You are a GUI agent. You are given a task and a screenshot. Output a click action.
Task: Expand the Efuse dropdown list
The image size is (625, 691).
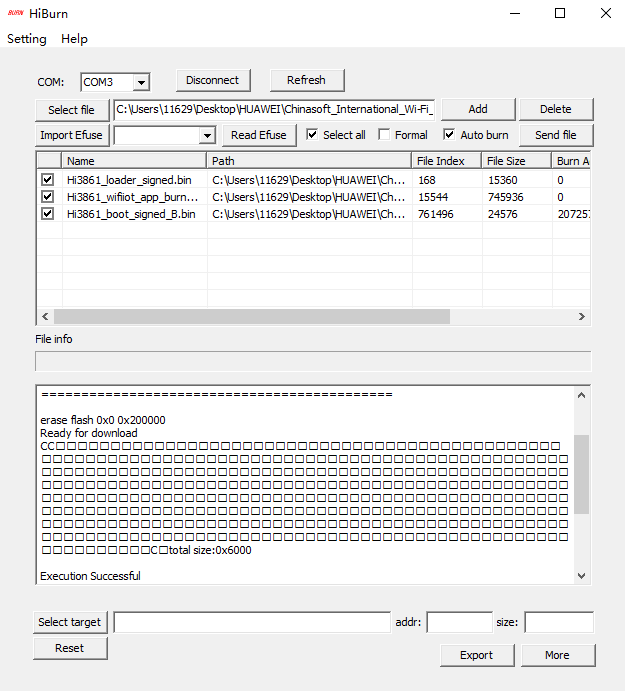[207, 136]
